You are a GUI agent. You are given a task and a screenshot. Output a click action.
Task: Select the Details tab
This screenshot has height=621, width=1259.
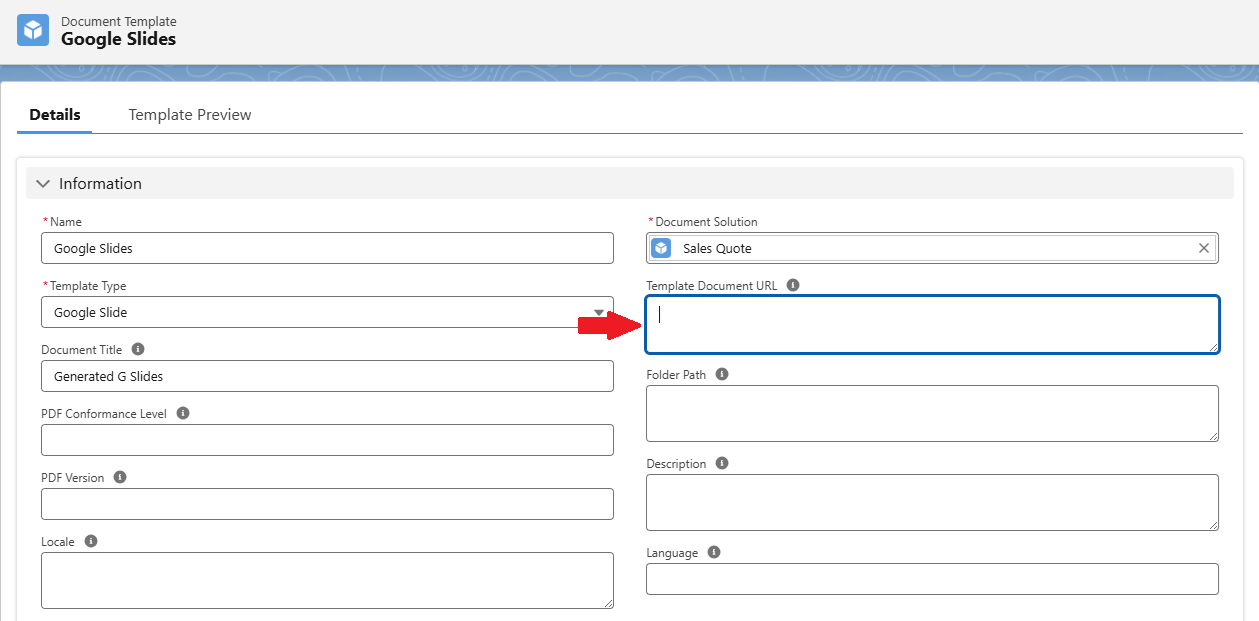[x=55, y=115]
